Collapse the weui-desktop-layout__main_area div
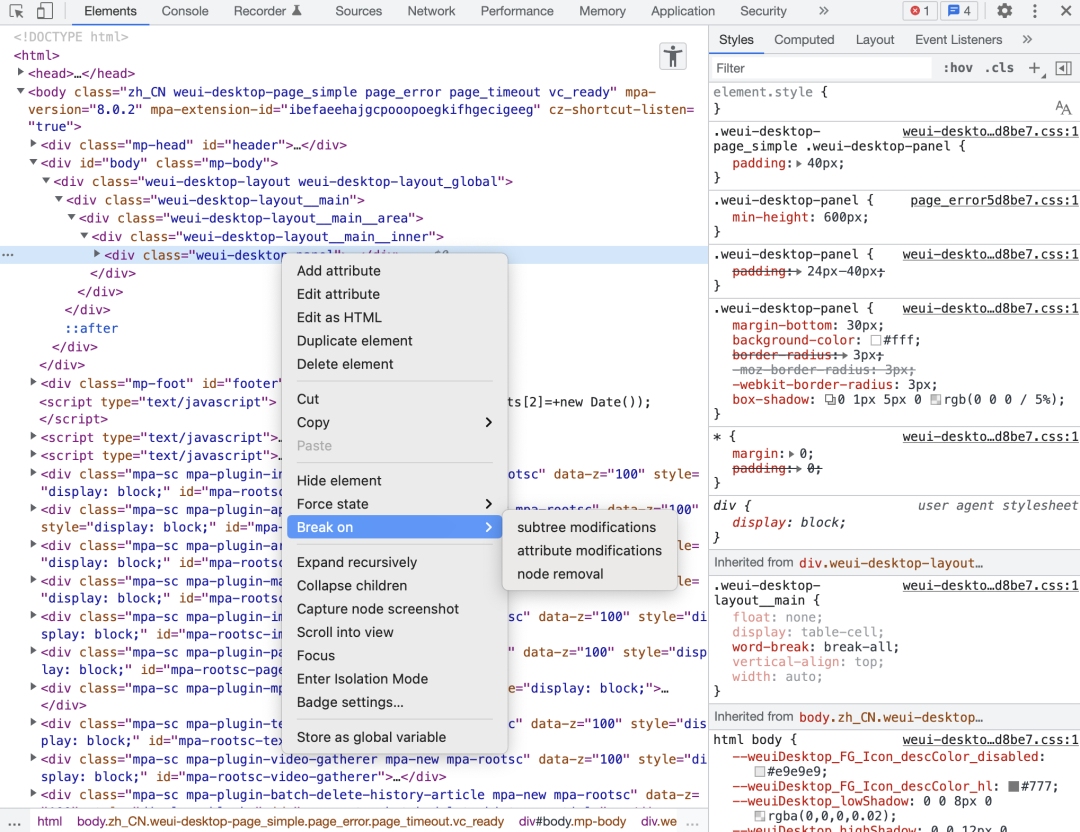Viewport: 1080px width, 832px height. pyautogui.click(x=71, y=218)
